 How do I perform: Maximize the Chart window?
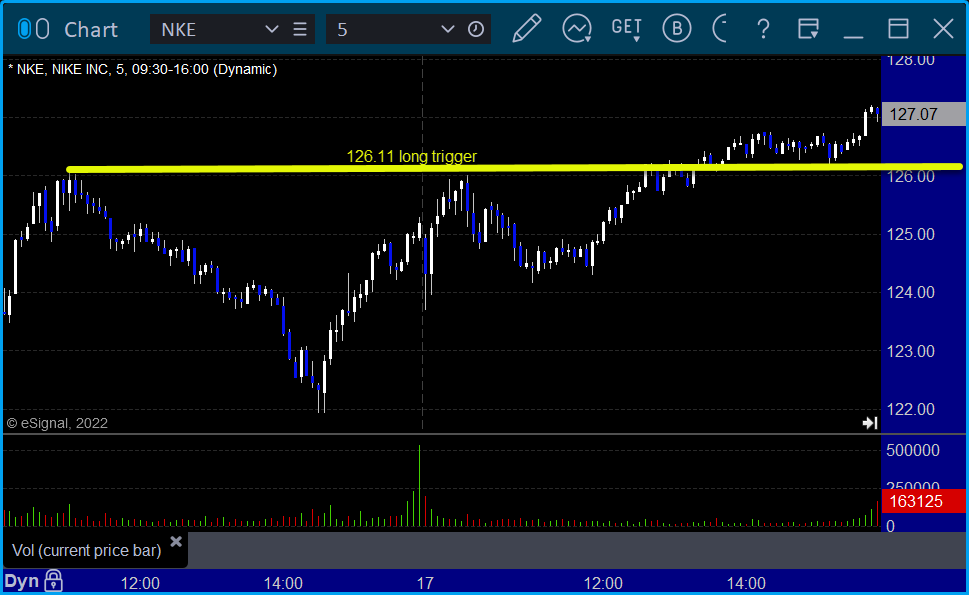pos(898,29)
